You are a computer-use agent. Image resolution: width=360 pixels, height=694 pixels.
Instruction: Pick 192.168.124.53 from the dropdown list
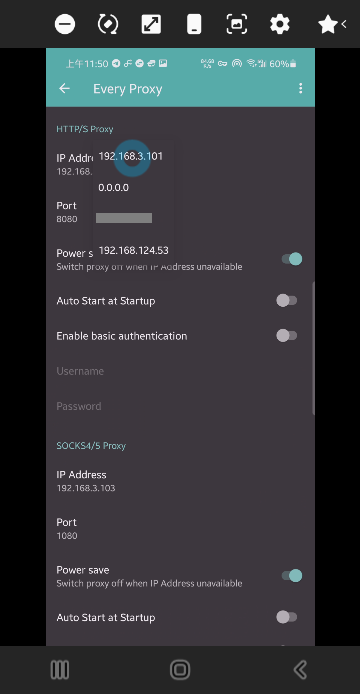pyautogui.click(x=134, y=251)
